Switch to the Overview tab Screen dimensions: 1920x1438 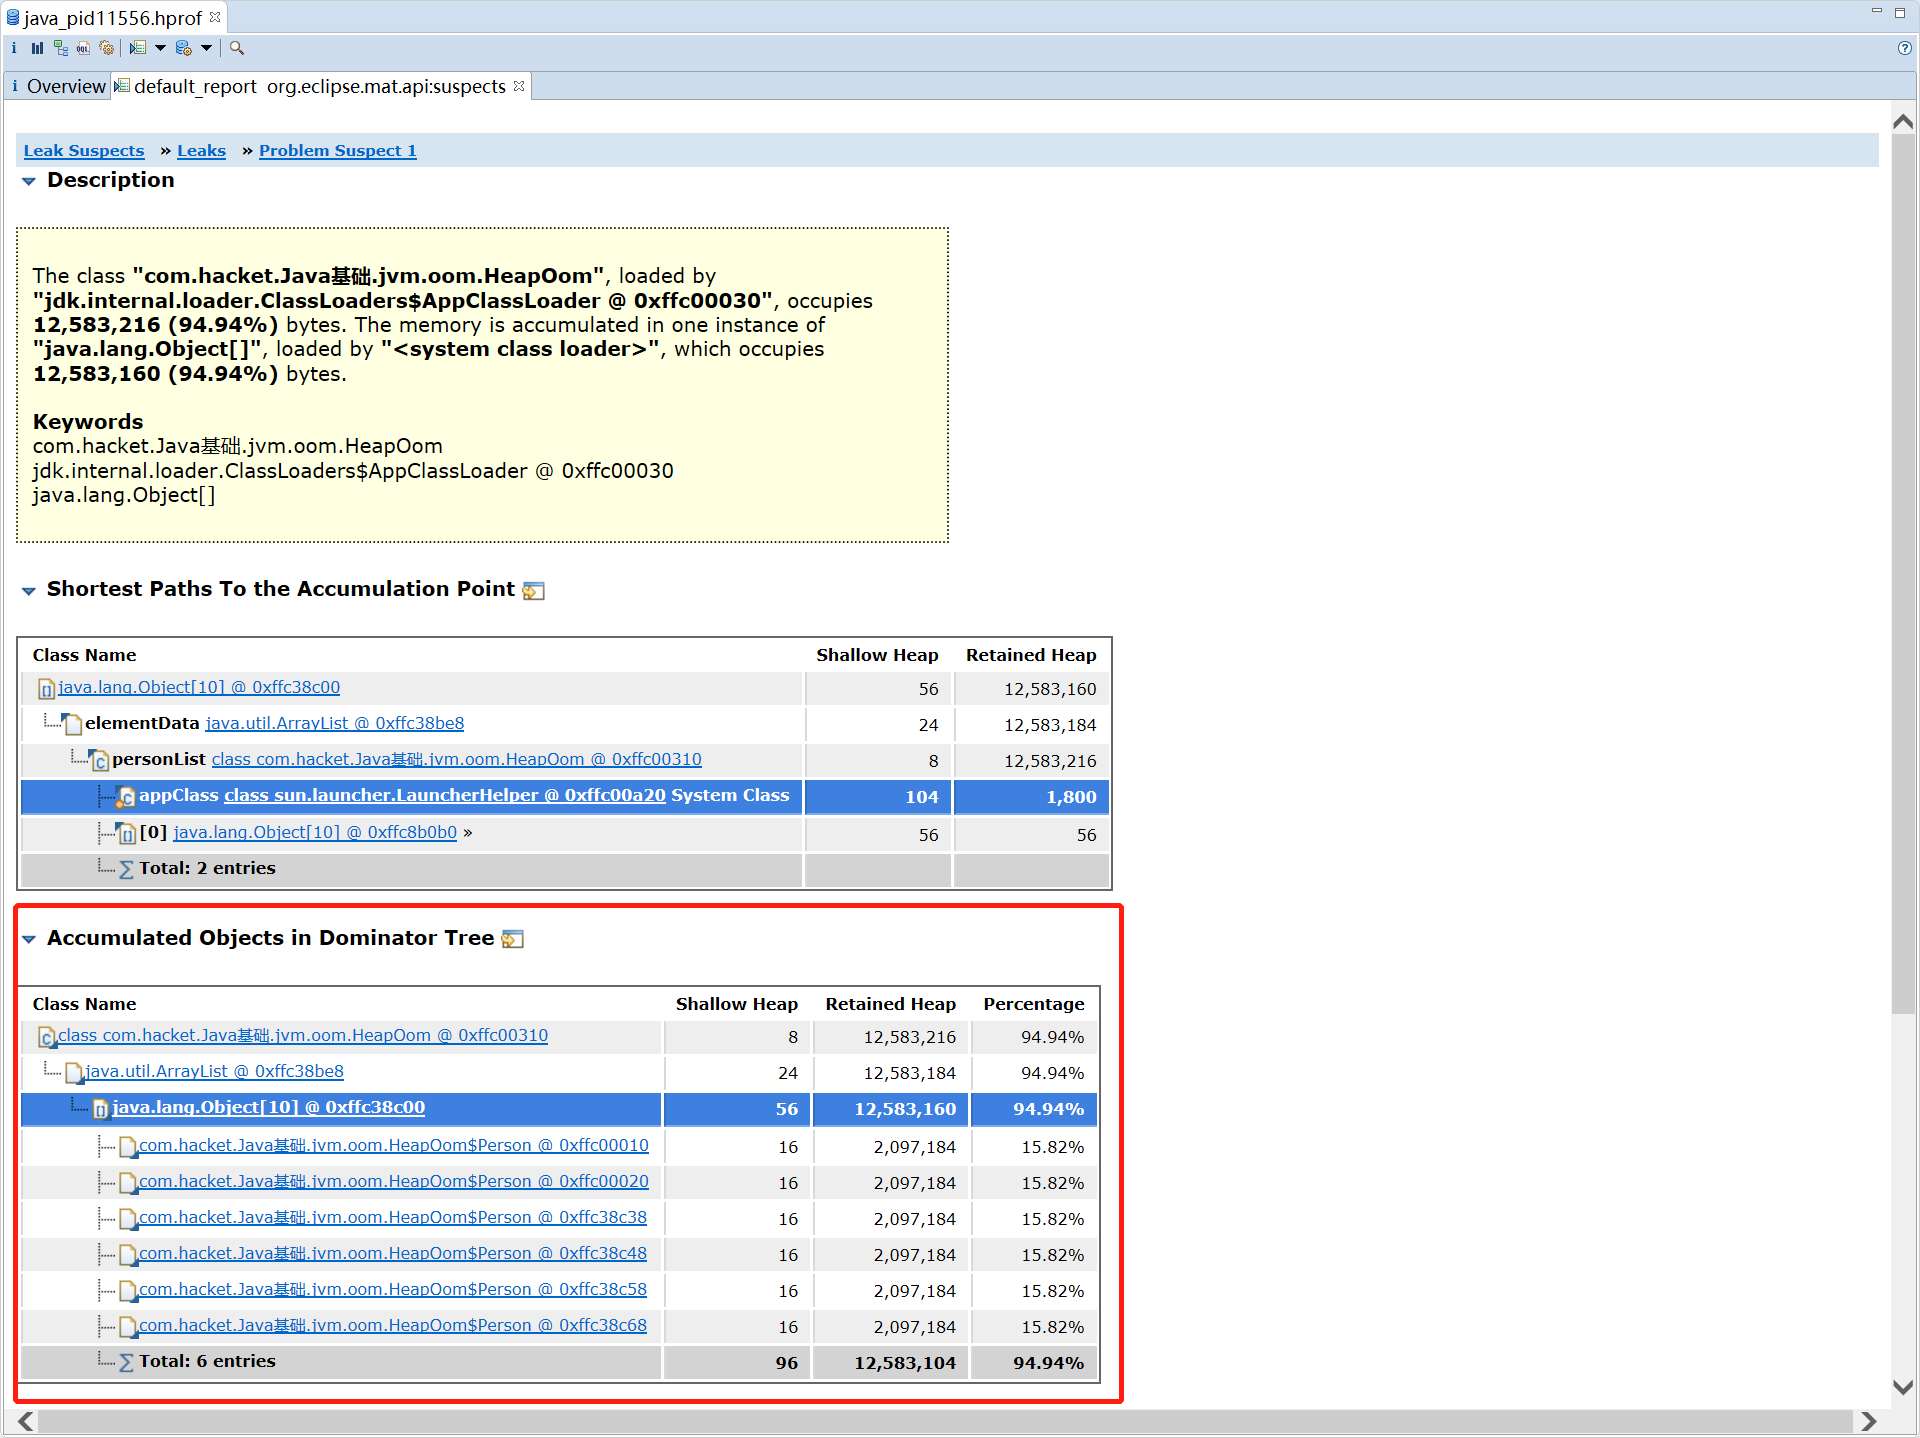pyautogui.click(x=58, y=86)
